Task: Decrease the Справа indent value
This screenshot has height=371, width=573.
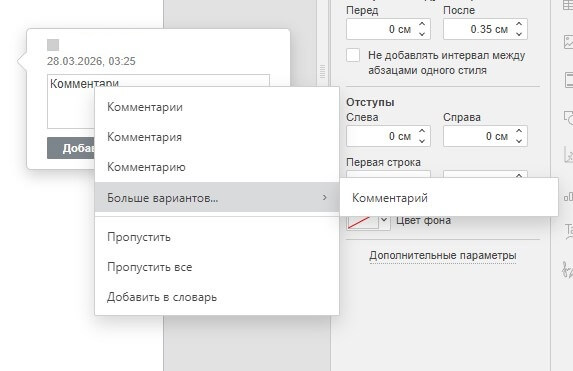Action: (519, 141)
